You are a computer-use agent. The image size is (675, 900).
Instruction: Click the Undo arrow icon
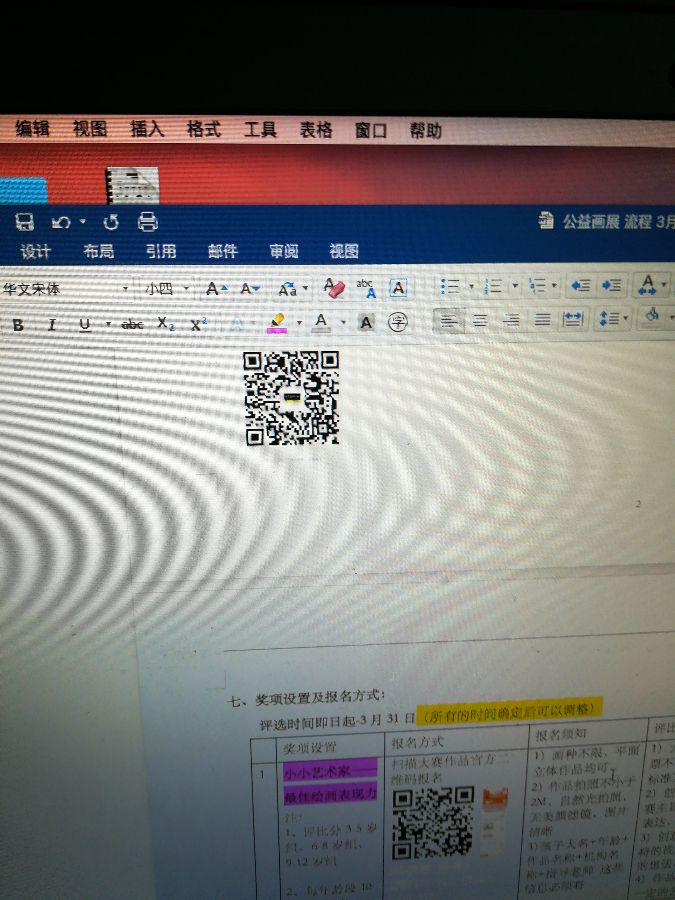(x=62, y=222)
